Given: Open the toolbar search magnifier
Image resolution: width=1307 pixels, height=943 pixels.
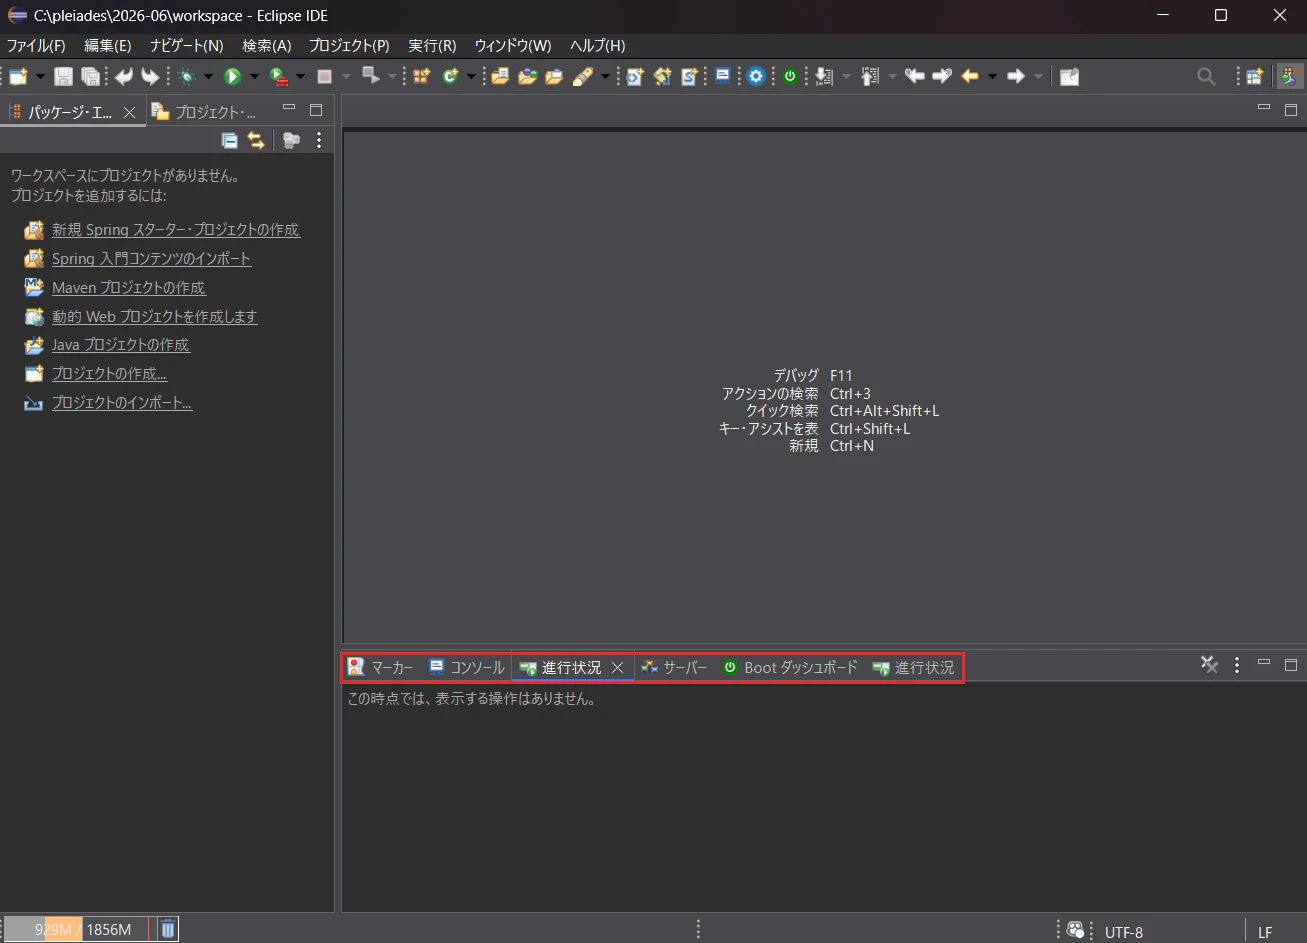Looking at the screenshot, I should click(x=1207, y=77).
